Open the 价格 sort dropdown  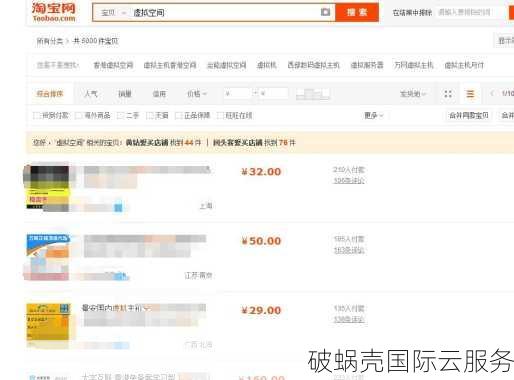click(x=197, y=94)
